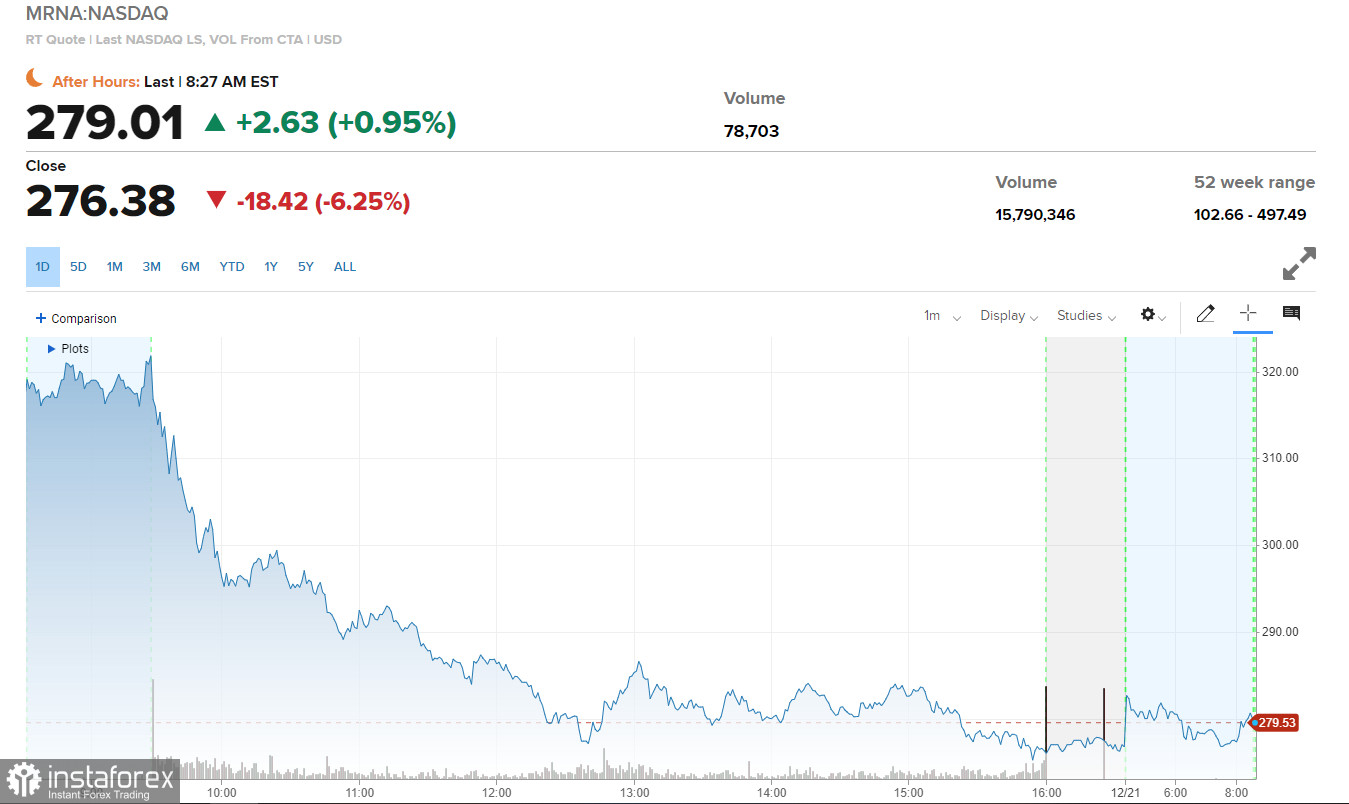Switch to the 5D time range
This screenshot has height=804, width=1349.
pyautogui.click(x=78, y=267)
